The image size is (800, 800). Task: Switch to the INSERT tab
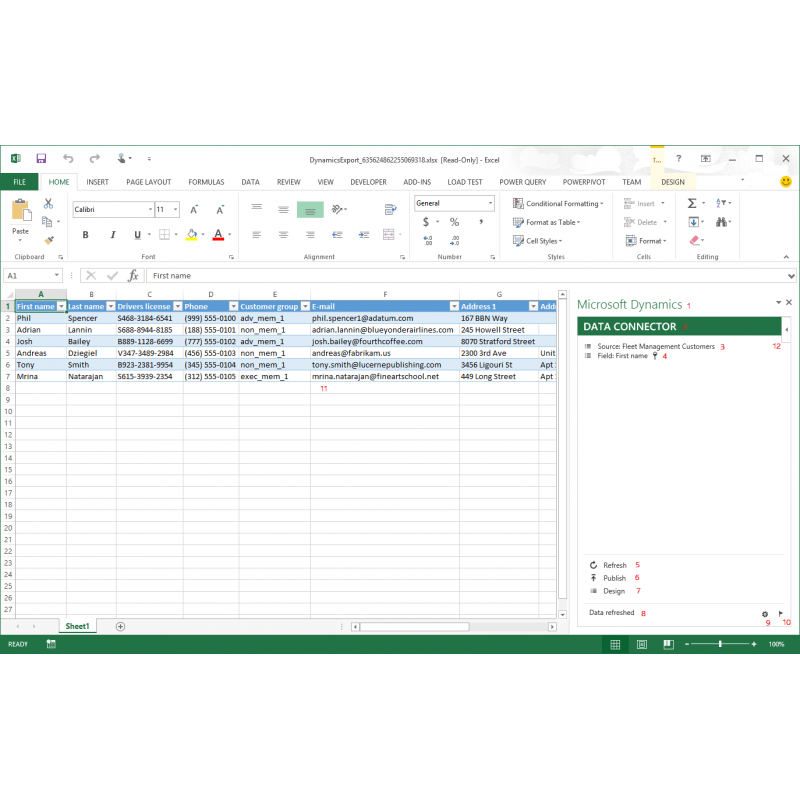[x=97, y=182]
